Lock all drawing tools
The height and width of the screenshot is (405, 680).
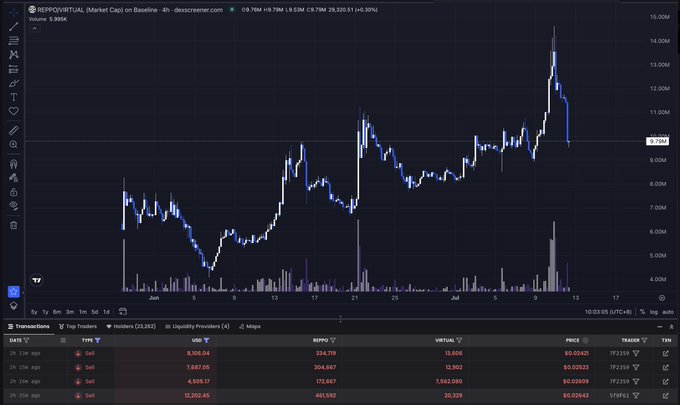click(13, 192)
